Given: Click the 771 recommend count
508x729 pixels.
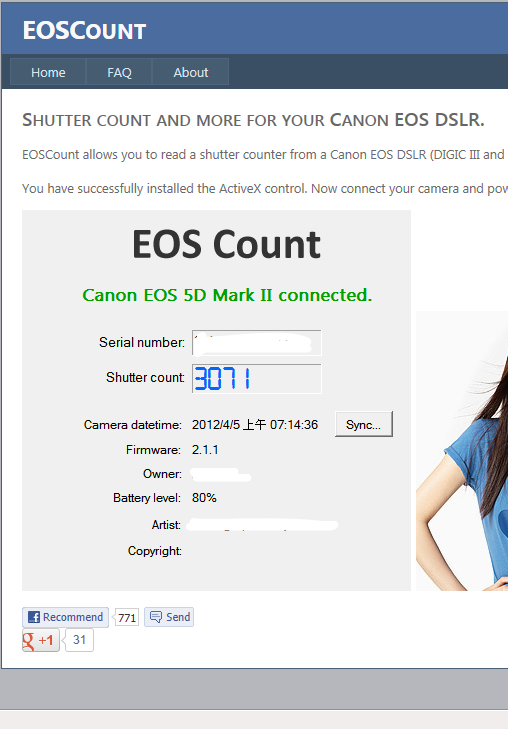Looking at the screenshot, I should click(126, 618).
